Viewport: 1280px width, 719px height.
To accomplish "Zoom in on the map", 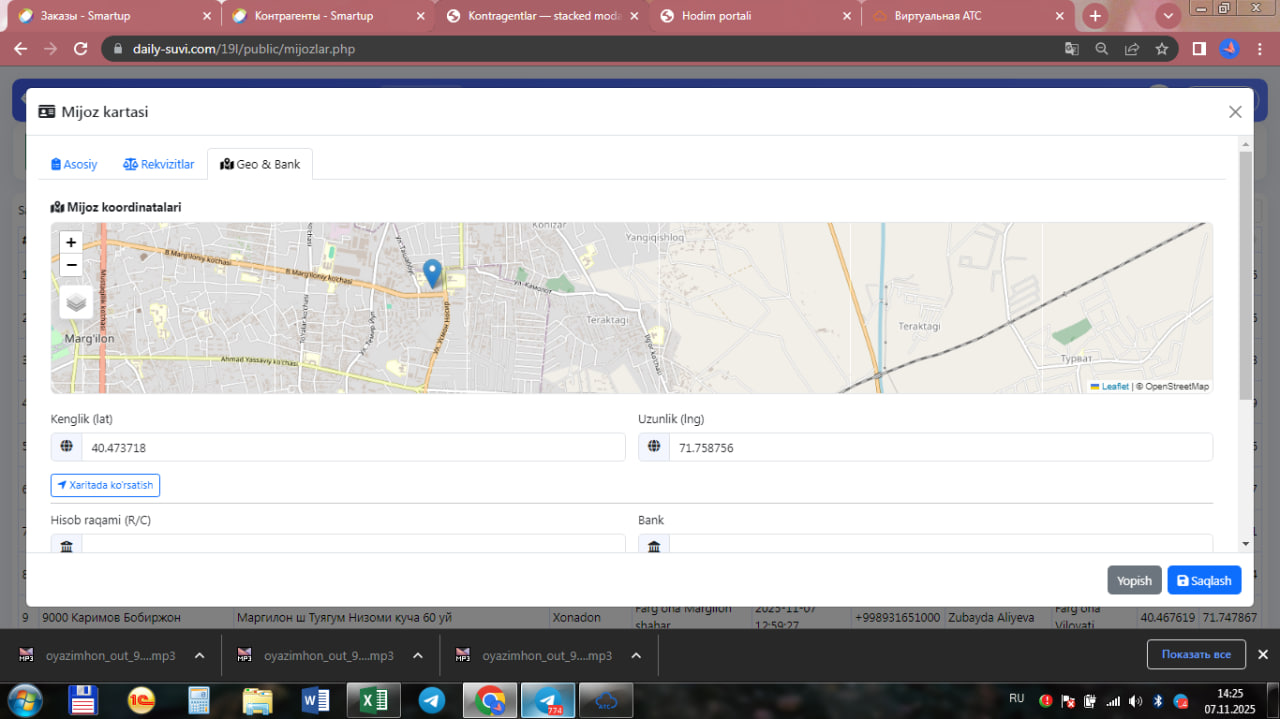I will tap(71, 242).
